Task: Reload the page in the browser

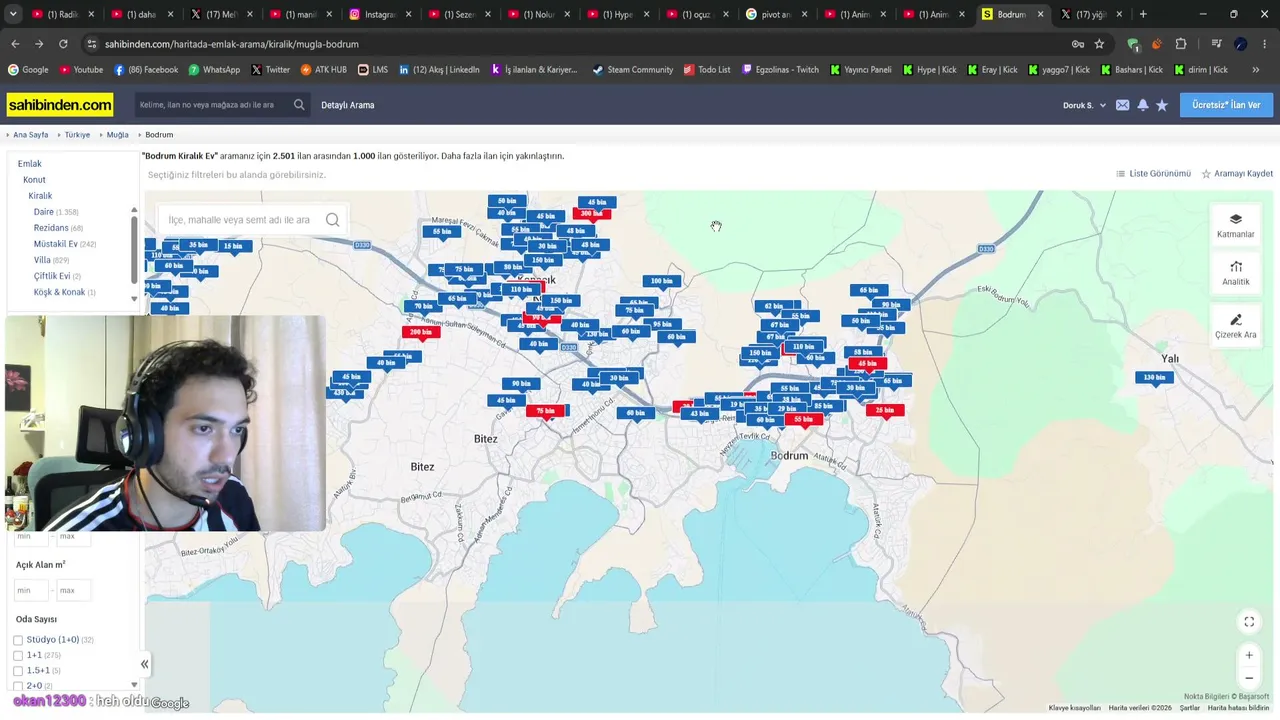Action: (x=63, y=44)
